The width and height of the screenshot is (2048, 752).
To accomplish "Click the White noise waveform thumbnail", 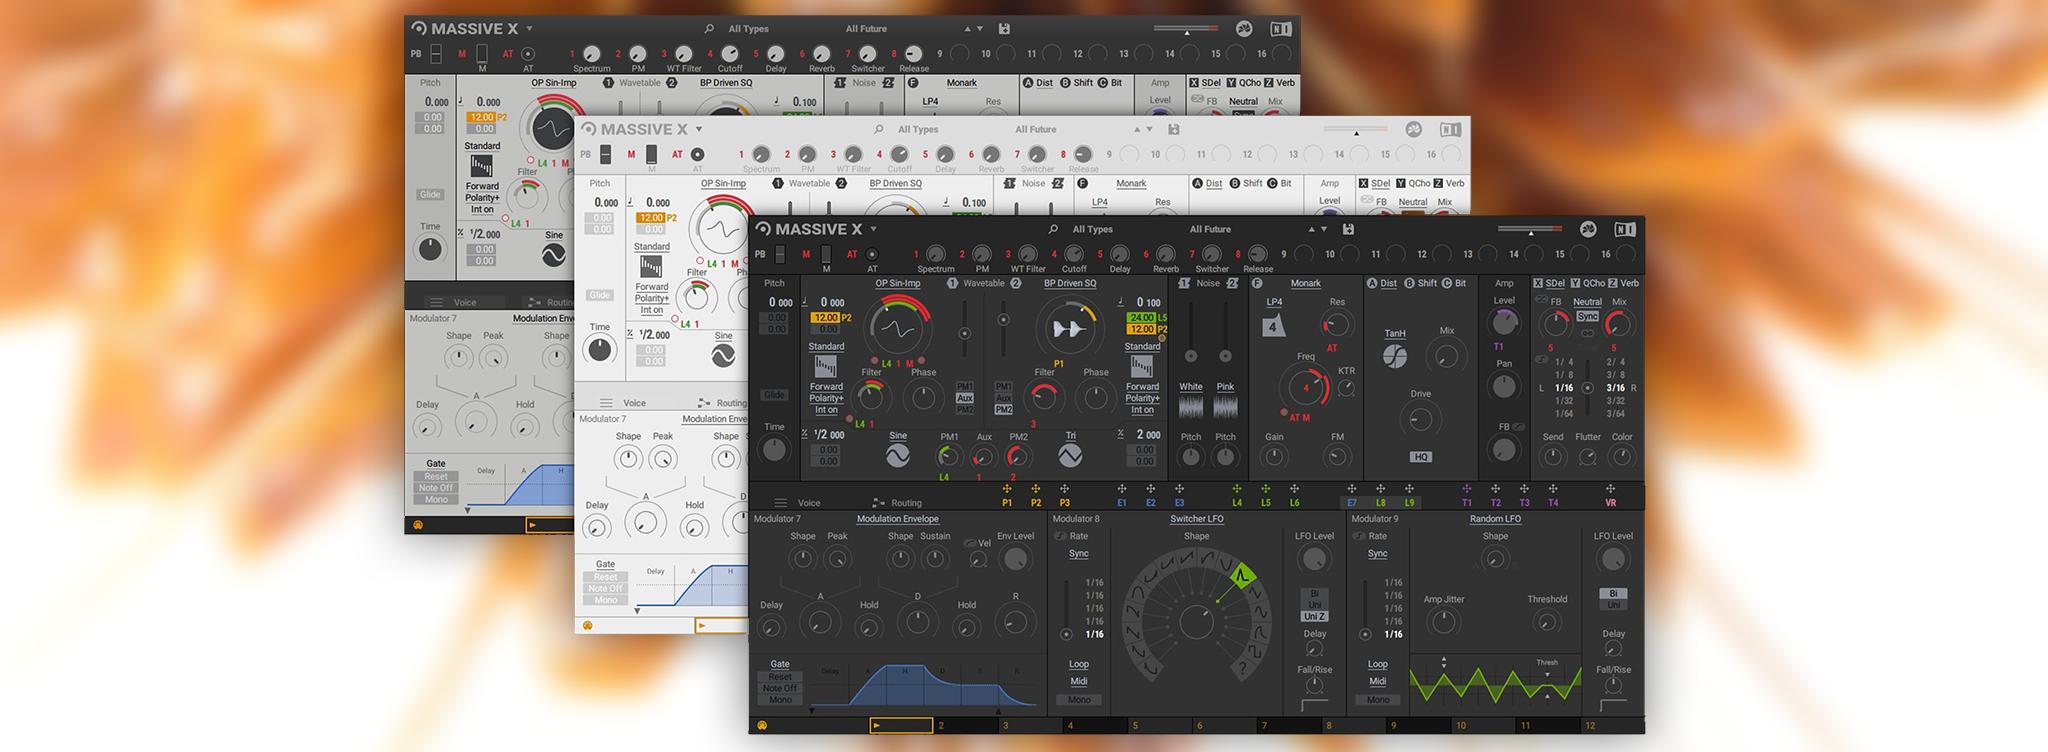I will click(1191, 407).
